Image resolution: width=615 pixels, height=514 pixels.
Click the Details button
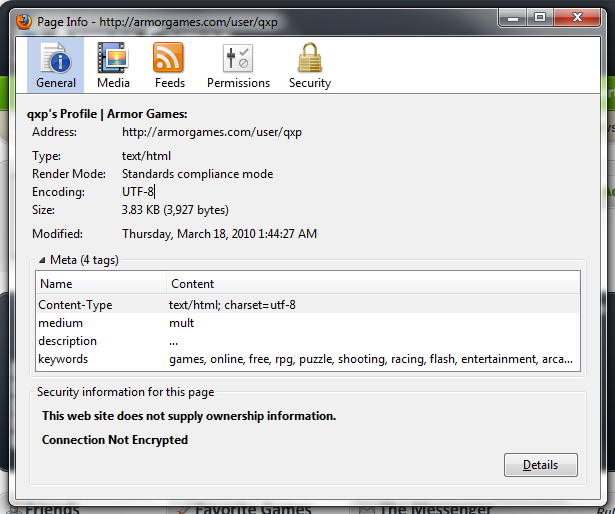pyautogui.click(x=540, y=465)
